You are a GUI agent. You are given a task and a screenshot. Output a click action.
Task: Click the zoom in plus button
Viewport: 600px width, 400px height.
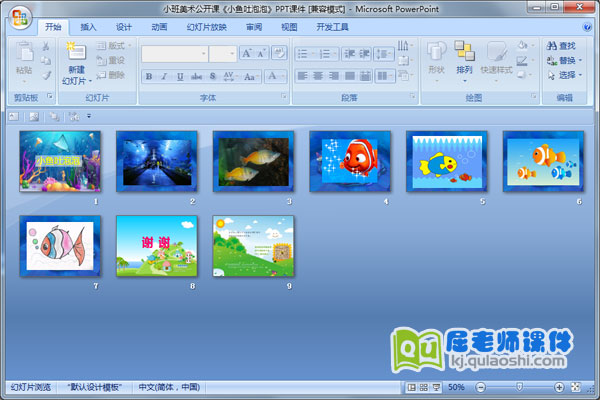[559, 387]
